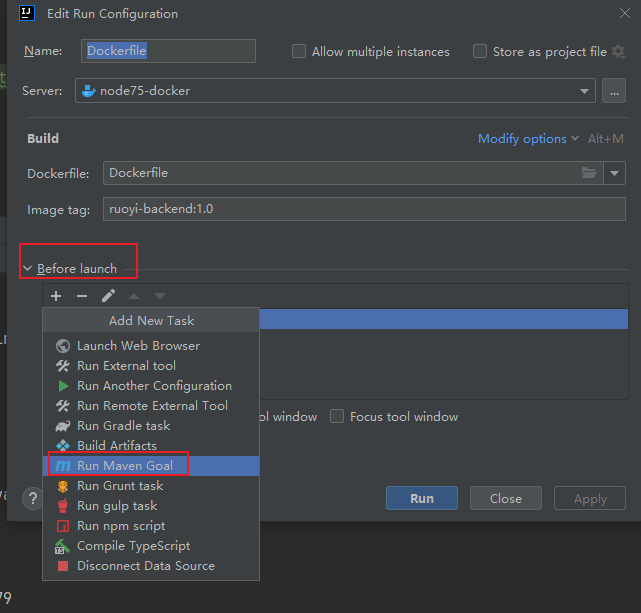The image size is (641, 613).
Task: Click the server browse ellipsis button
Action: click(x=614, y=91)
